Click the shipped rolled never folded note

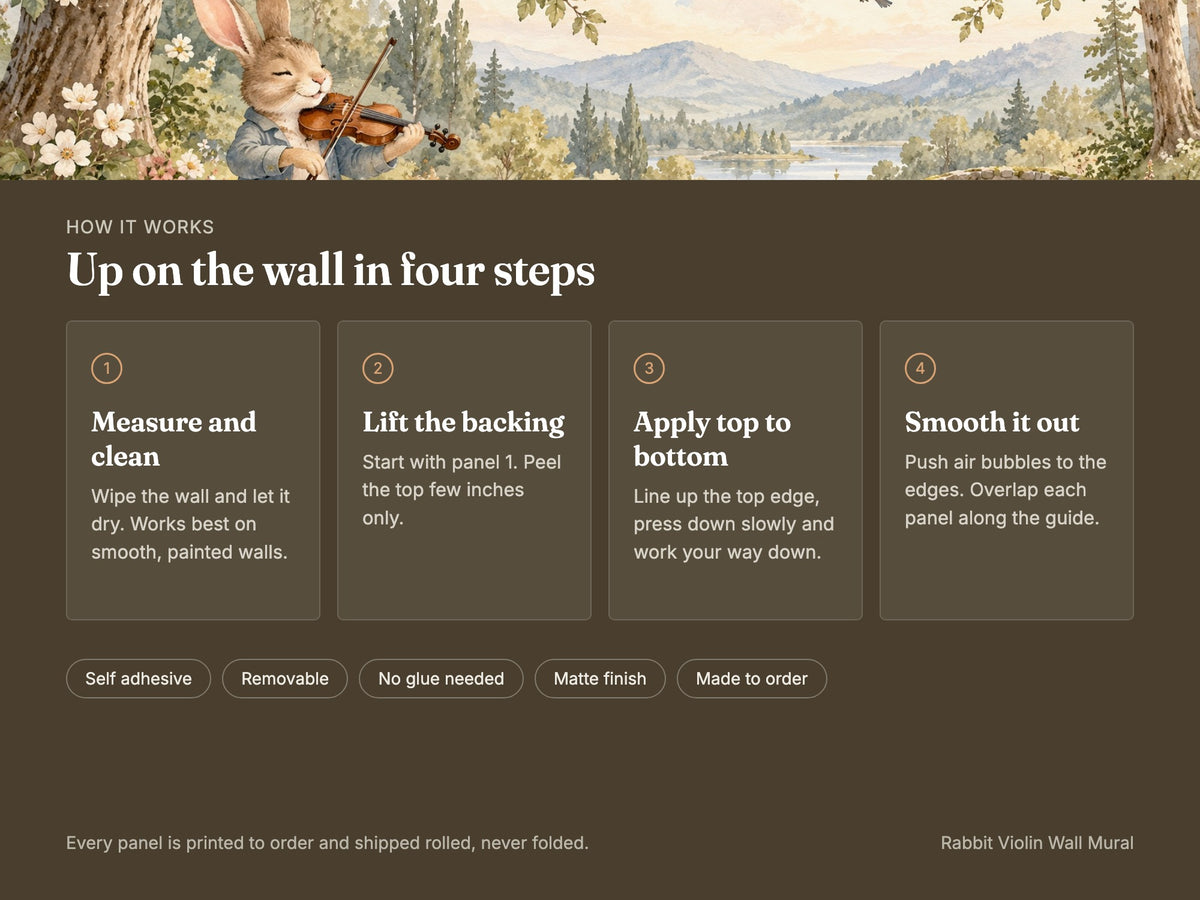pos(327,843)
